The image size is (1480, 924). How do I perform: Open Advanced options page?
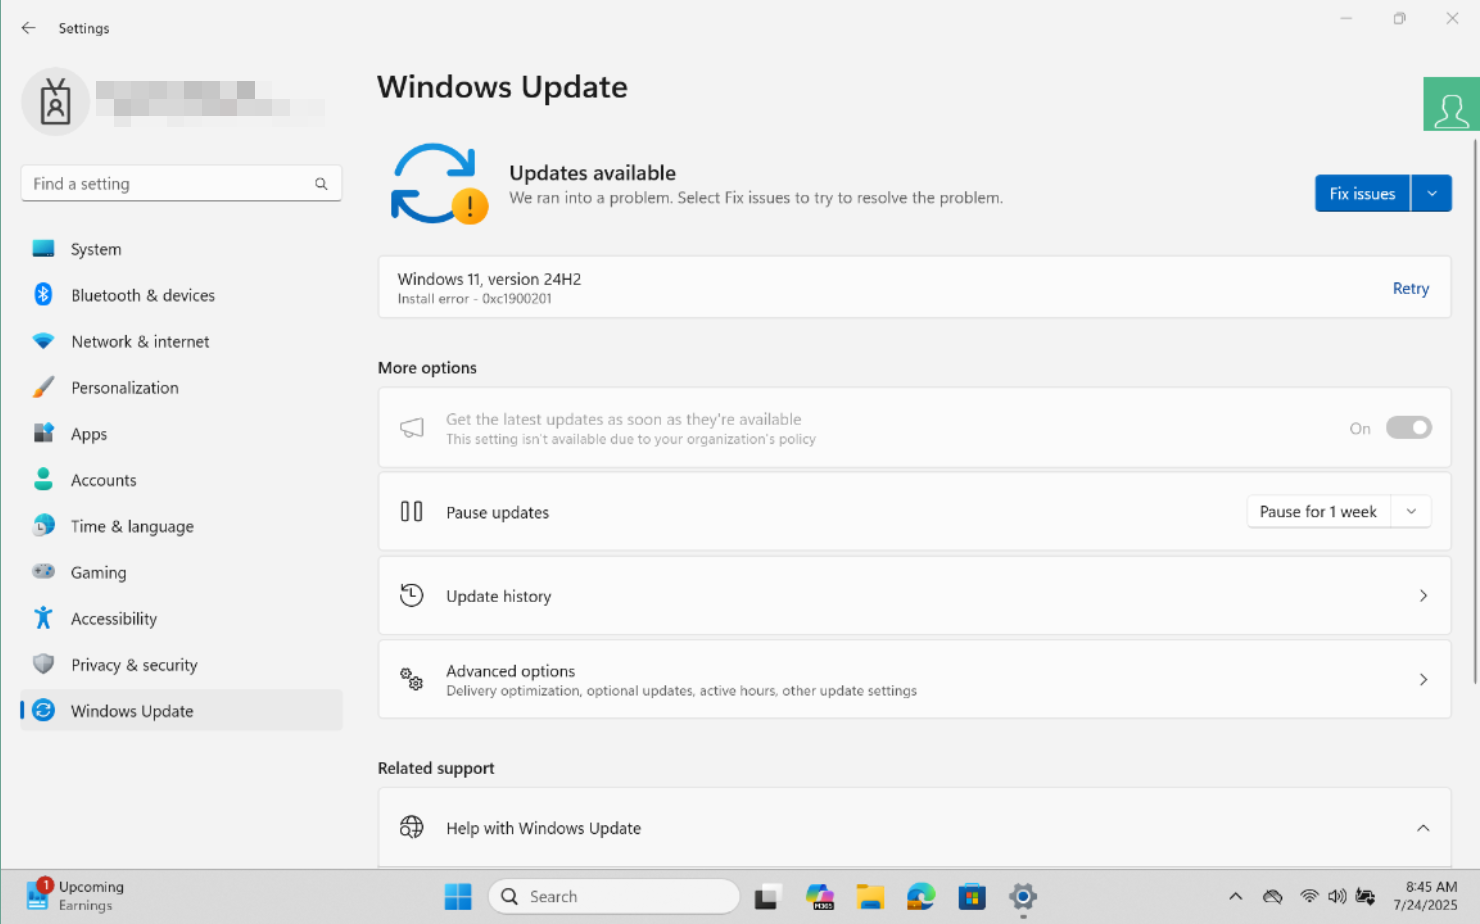pyautogui.click(x=914, y=680)
